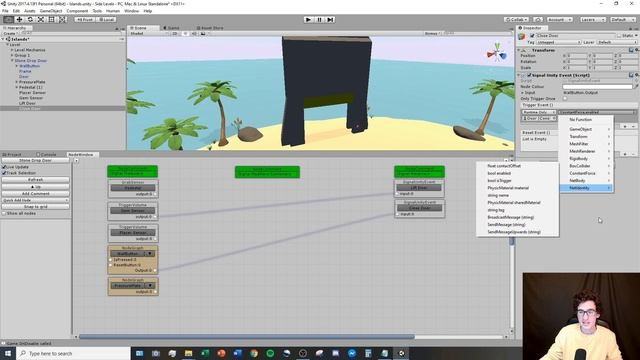Enable Show all nodes checkbox
Screen dimensions: 640x360
pyautogui.click(x=4, y=213)
